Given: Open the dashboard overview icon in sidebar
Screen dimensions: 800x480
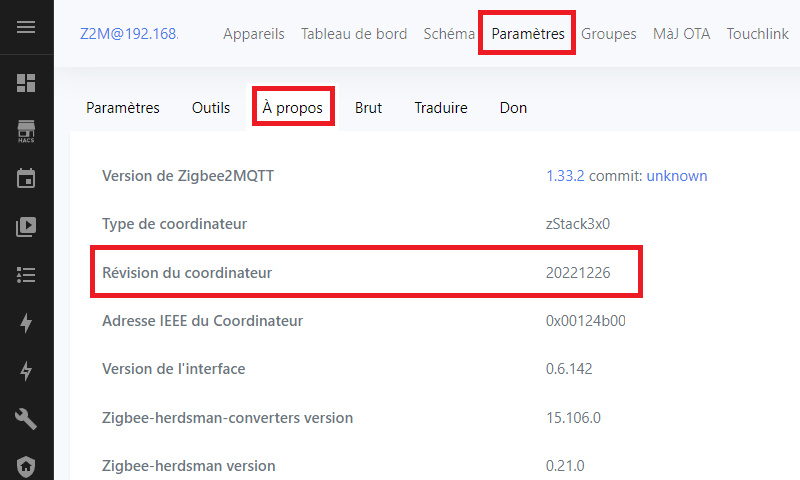Looking at the screenshot, I should pyautogui.click(x=26, y=83).
